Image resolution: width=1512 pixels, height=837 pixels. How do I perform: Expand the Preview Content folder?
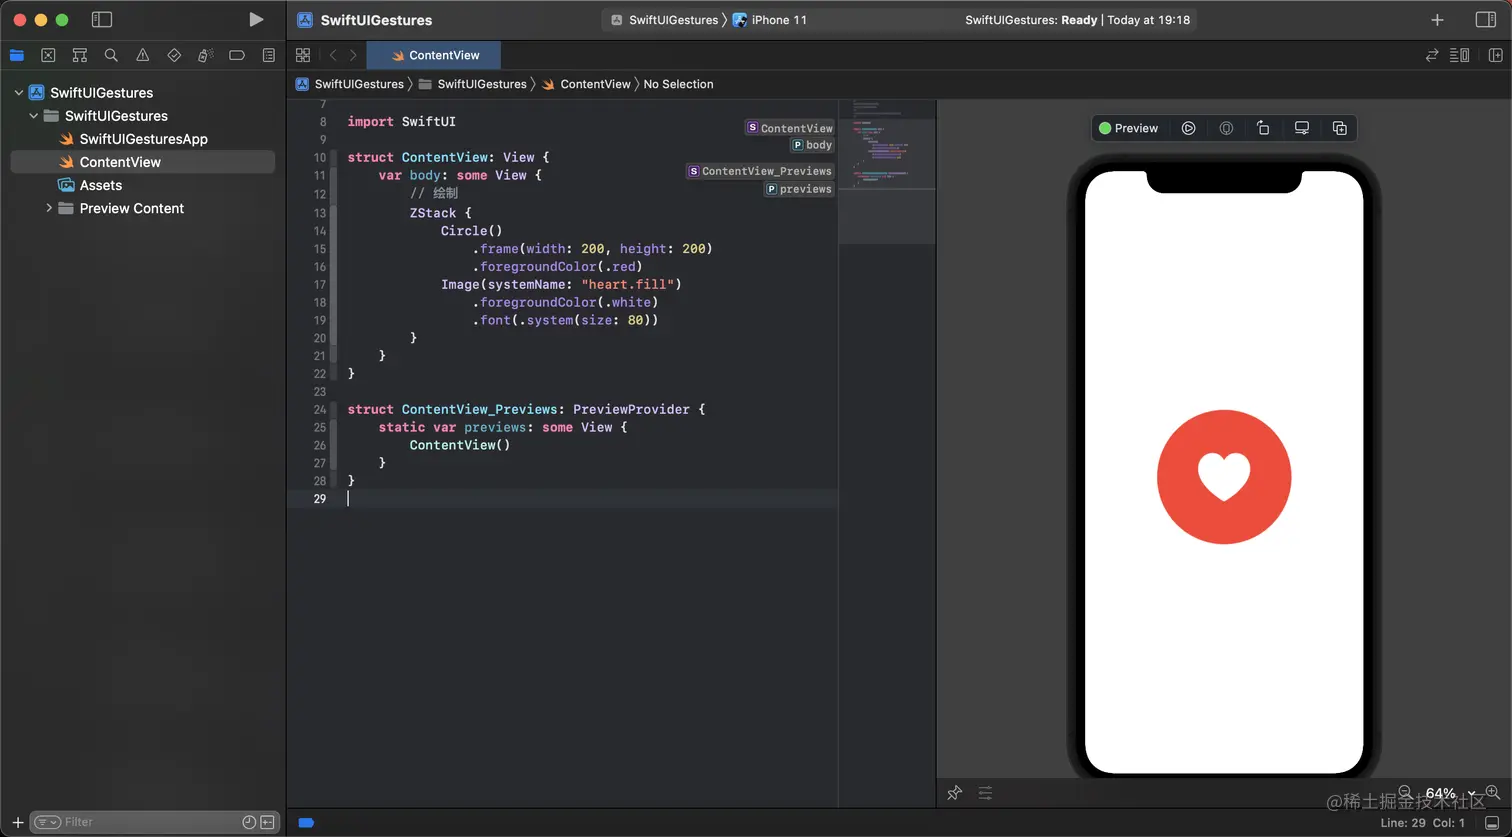[x=48, y=208]
